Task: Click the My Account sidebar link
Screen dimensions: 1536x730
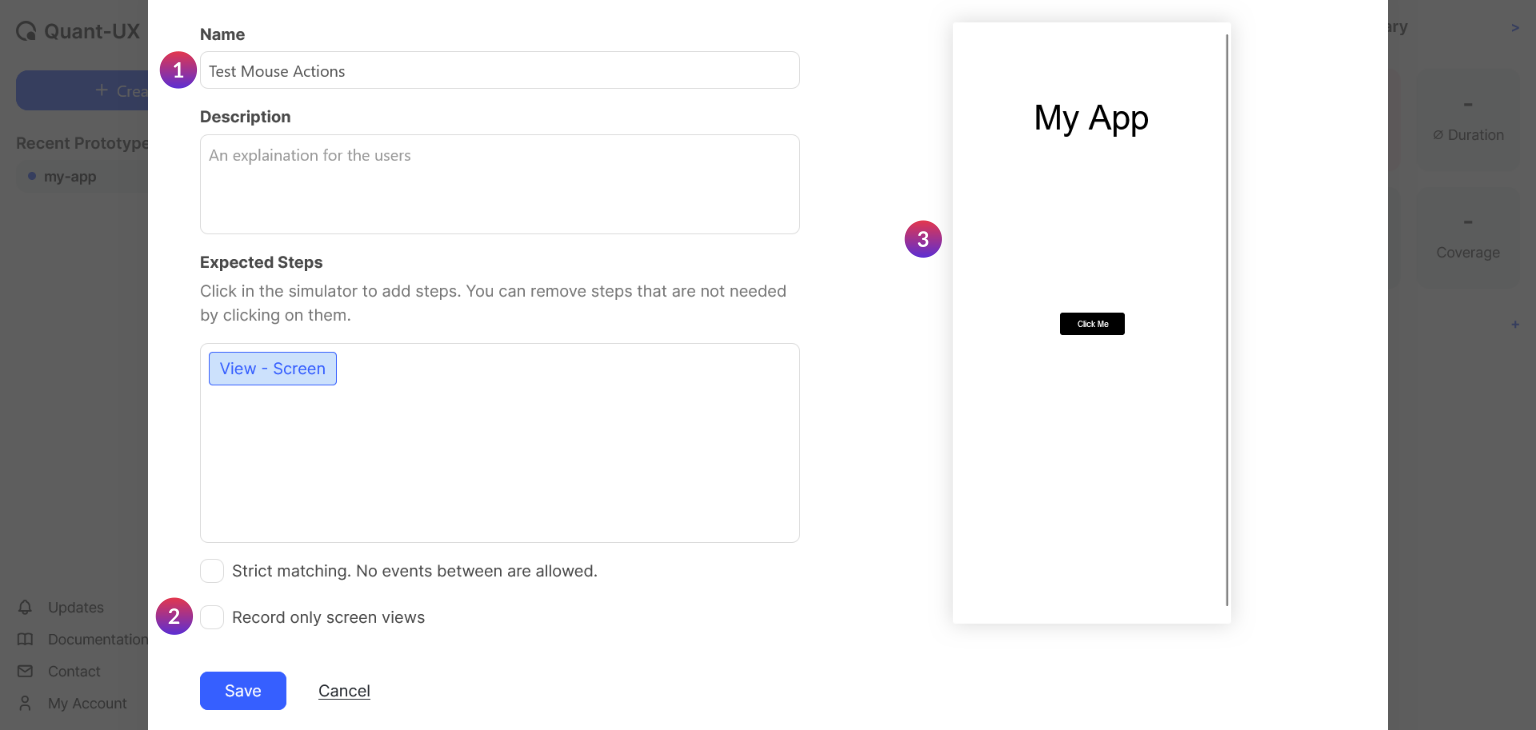Action: click(x=87, y=703)
